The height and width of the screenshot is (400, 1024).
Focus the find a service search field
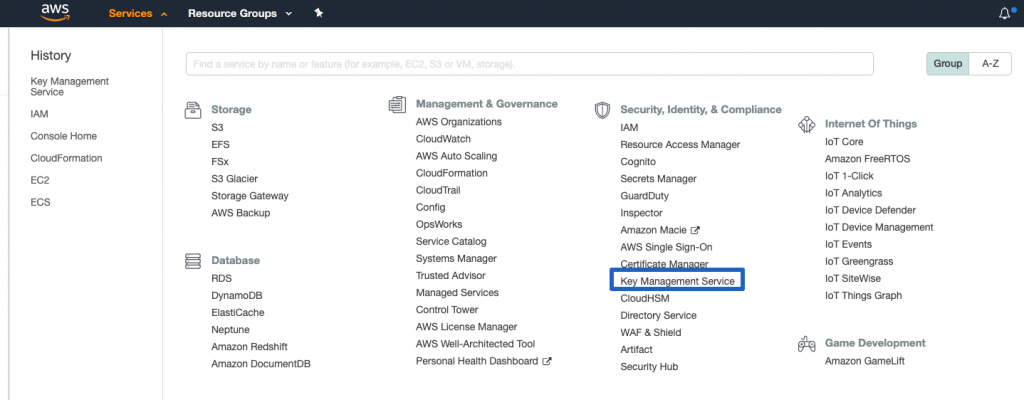[529, 64]
